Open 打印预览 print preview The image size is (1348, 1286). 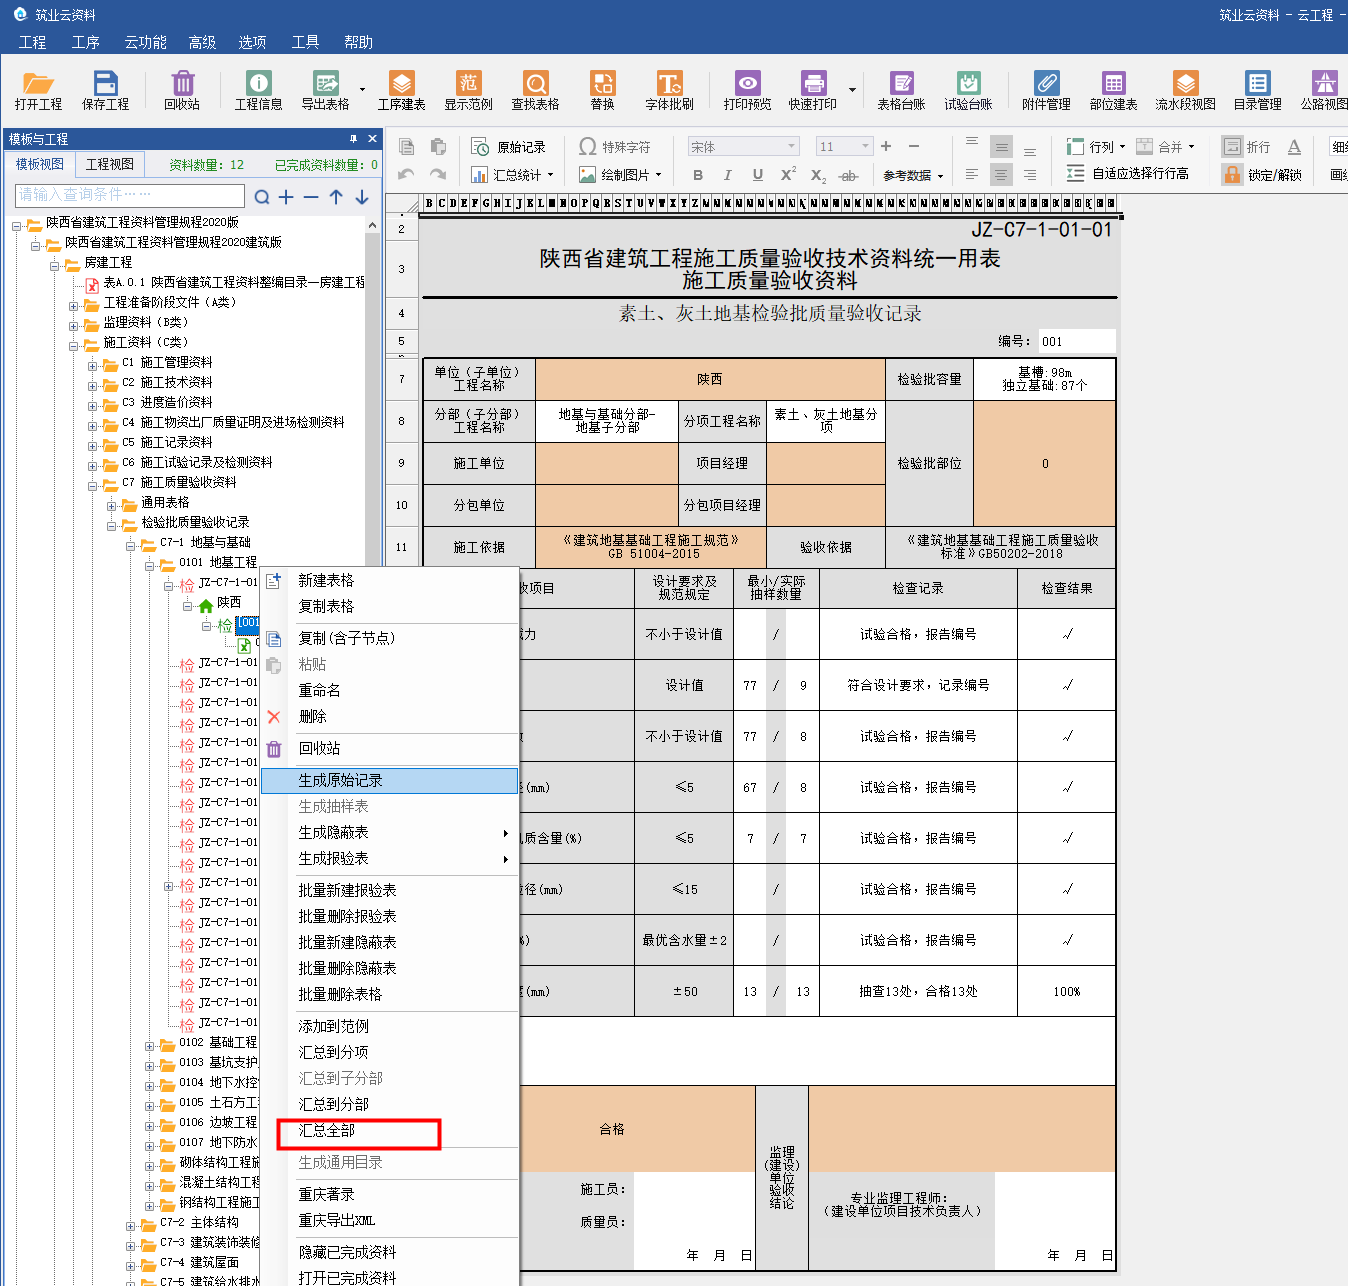click(747, 90)
